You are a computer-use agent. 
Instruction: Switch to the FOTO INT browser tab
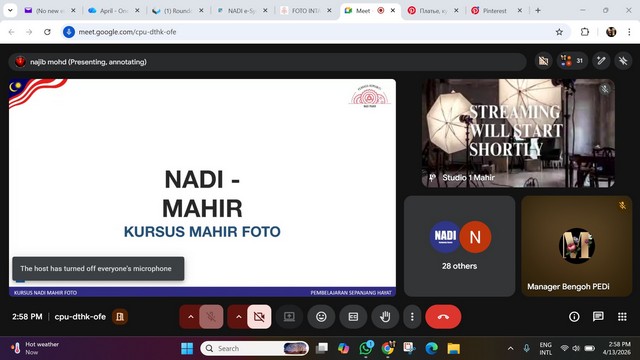tap(306, 11)
